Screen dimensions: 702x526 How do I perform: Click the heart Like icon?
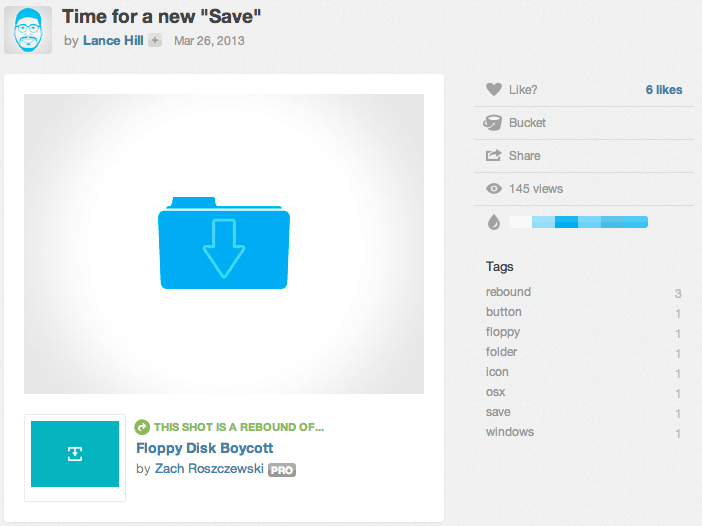493,90
